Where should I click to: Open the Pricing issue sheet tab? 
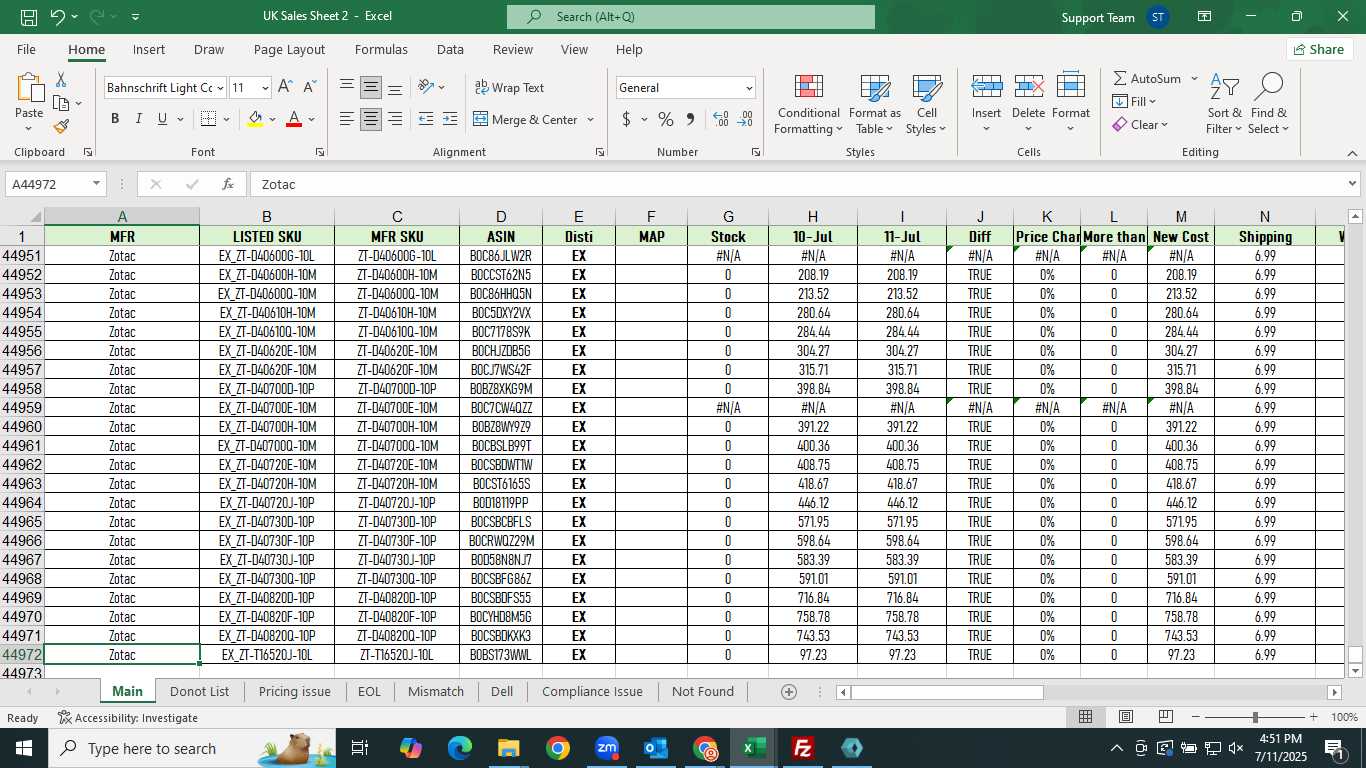pos(294,692)
